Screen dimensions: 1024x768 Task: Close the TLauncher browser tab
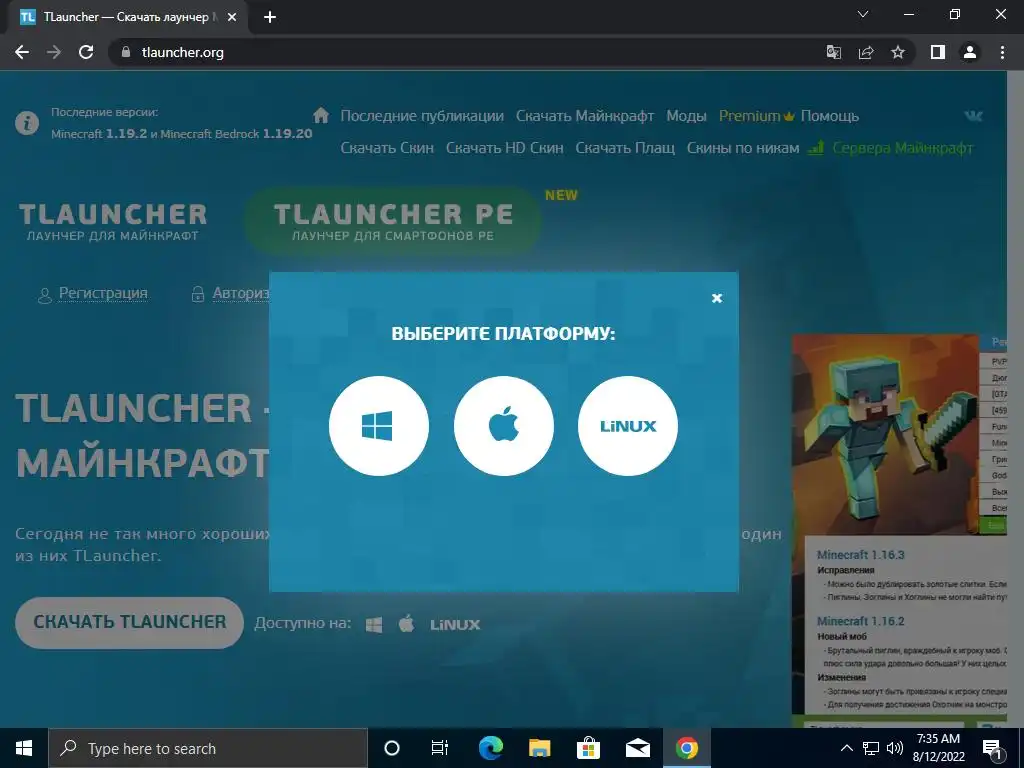click(232, 17)
